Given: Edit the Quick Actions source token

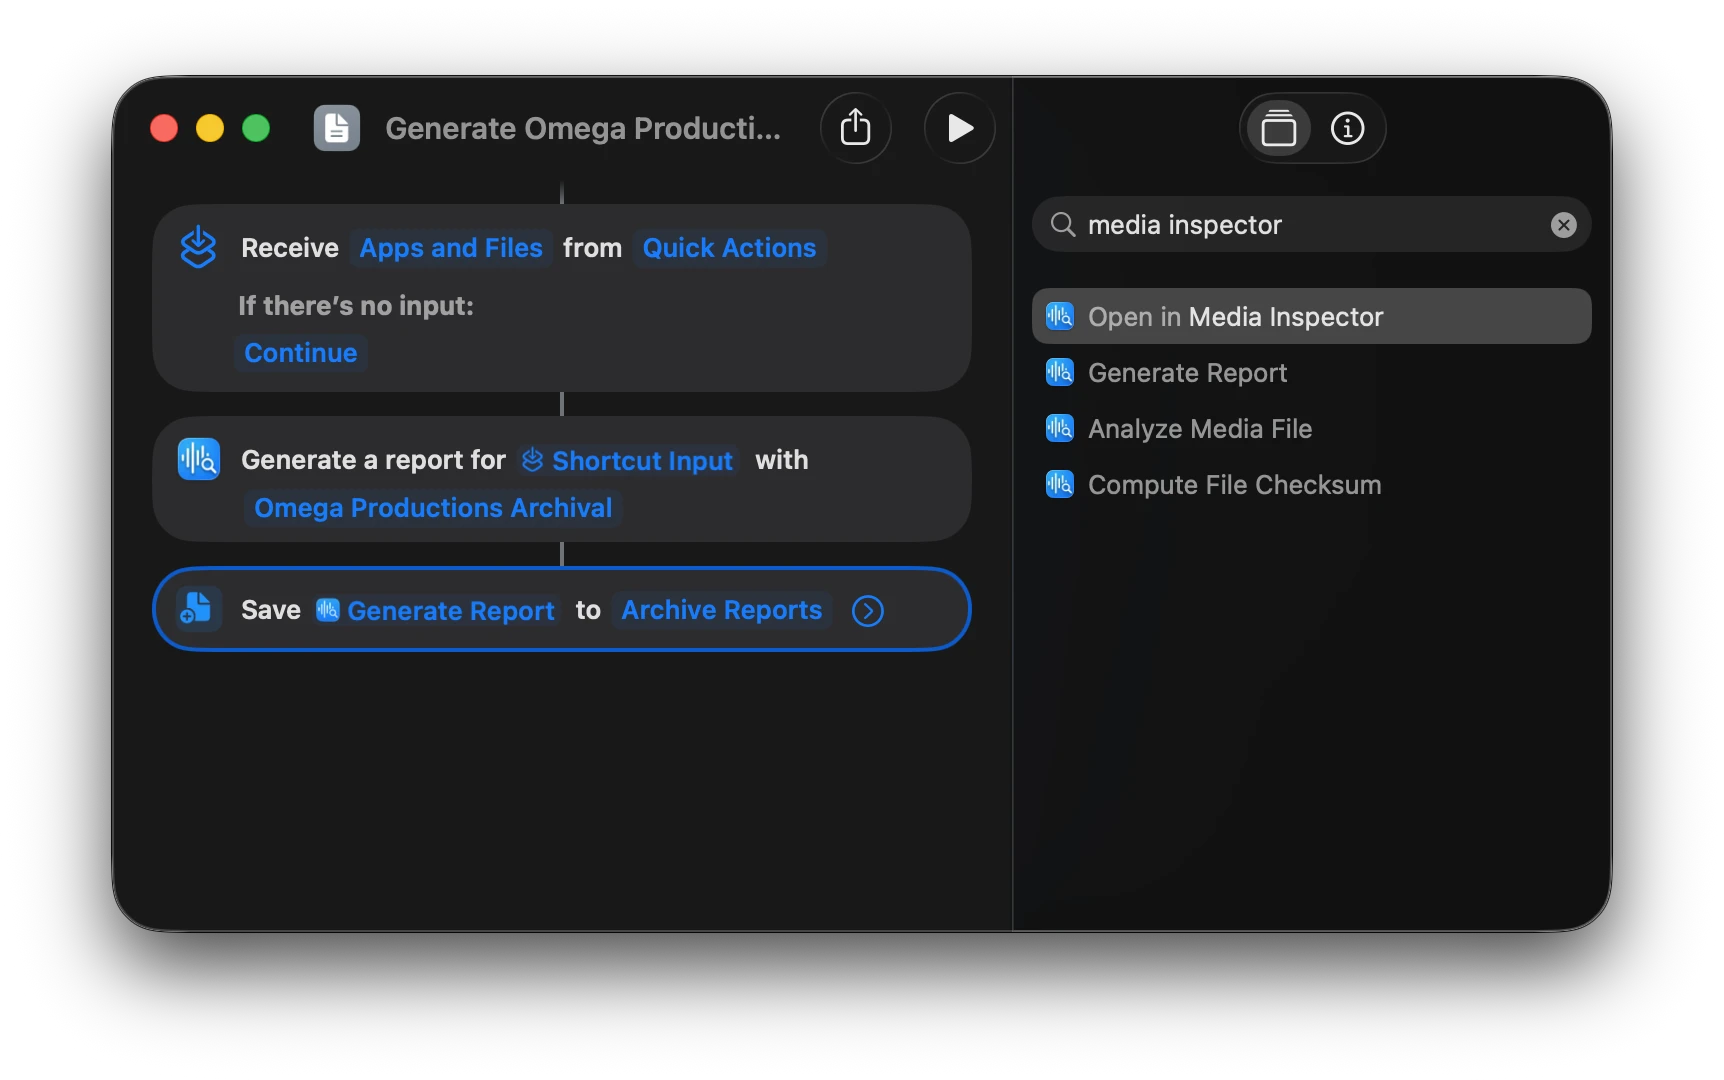Looking at the screenshot, I should pos(729,248).
